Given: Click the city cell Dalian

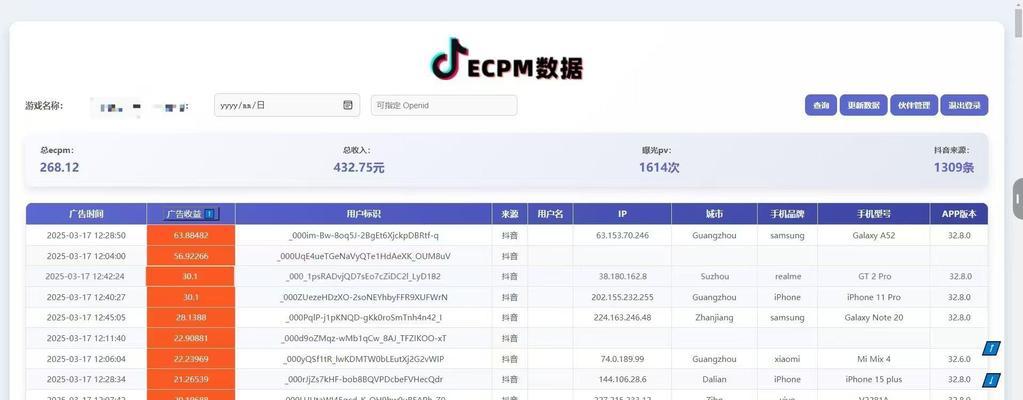Looking at the screenshot, I should (714, 379).
